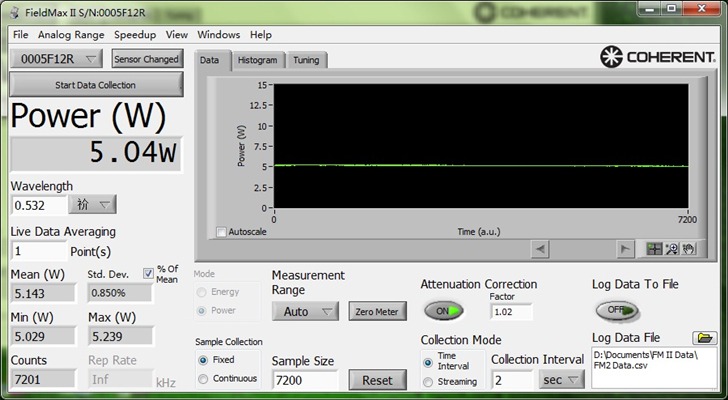Open the 0005F12R sensor dropdown
This screenshot has width=728, height=400.
coord(58,59)
